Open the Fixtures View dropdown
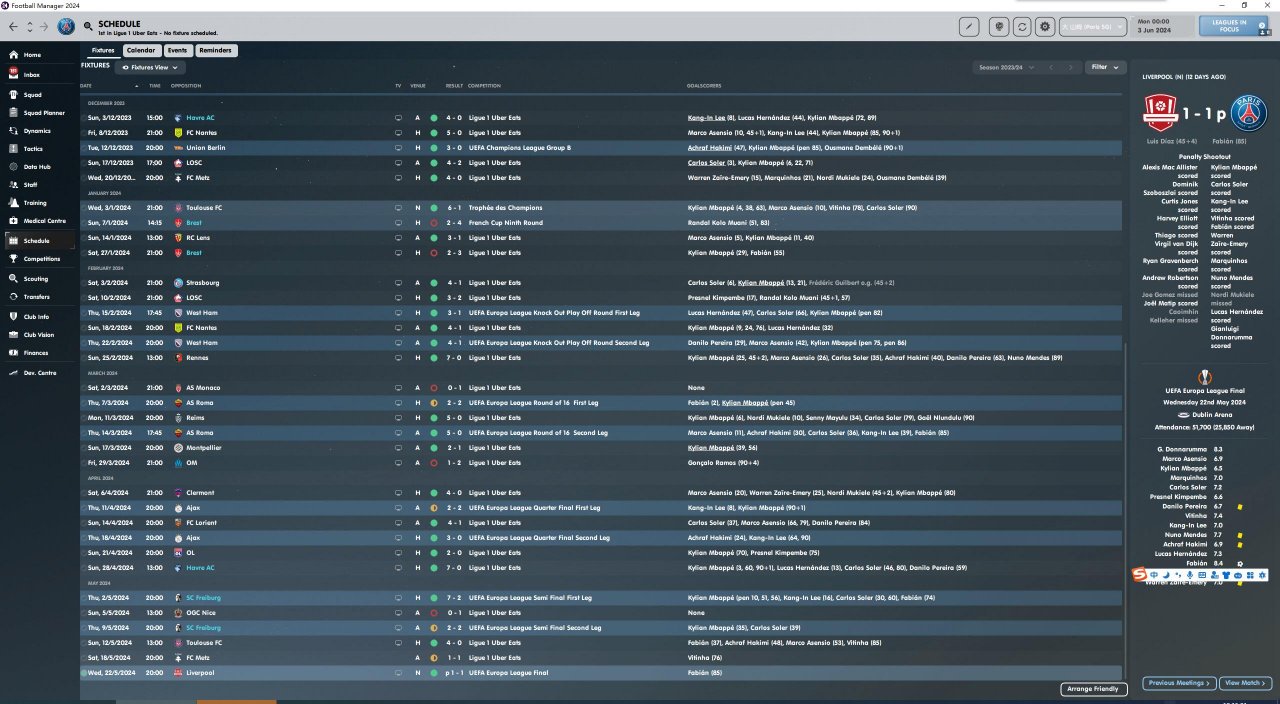1280x704 pixels. click(x=150, y=67)
